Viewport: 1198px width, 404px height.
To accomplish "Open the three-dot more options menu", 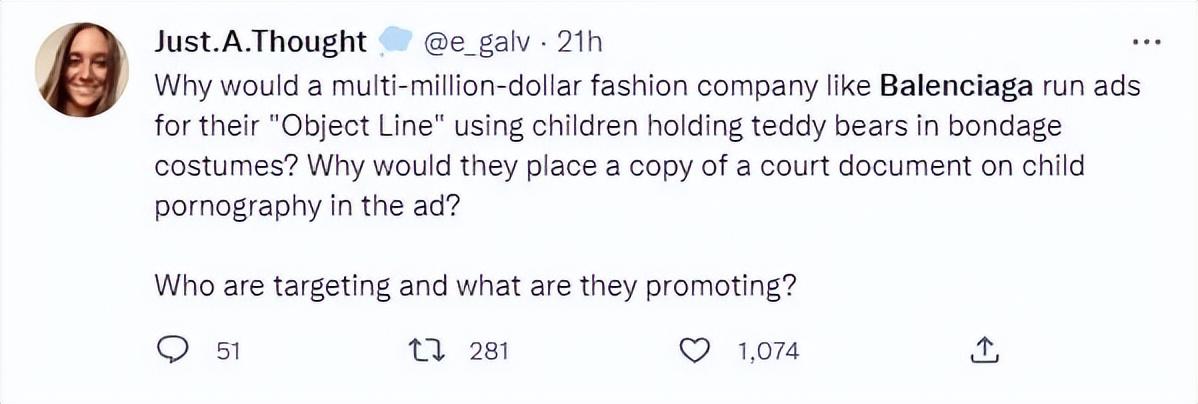I will coord(1144,42).
